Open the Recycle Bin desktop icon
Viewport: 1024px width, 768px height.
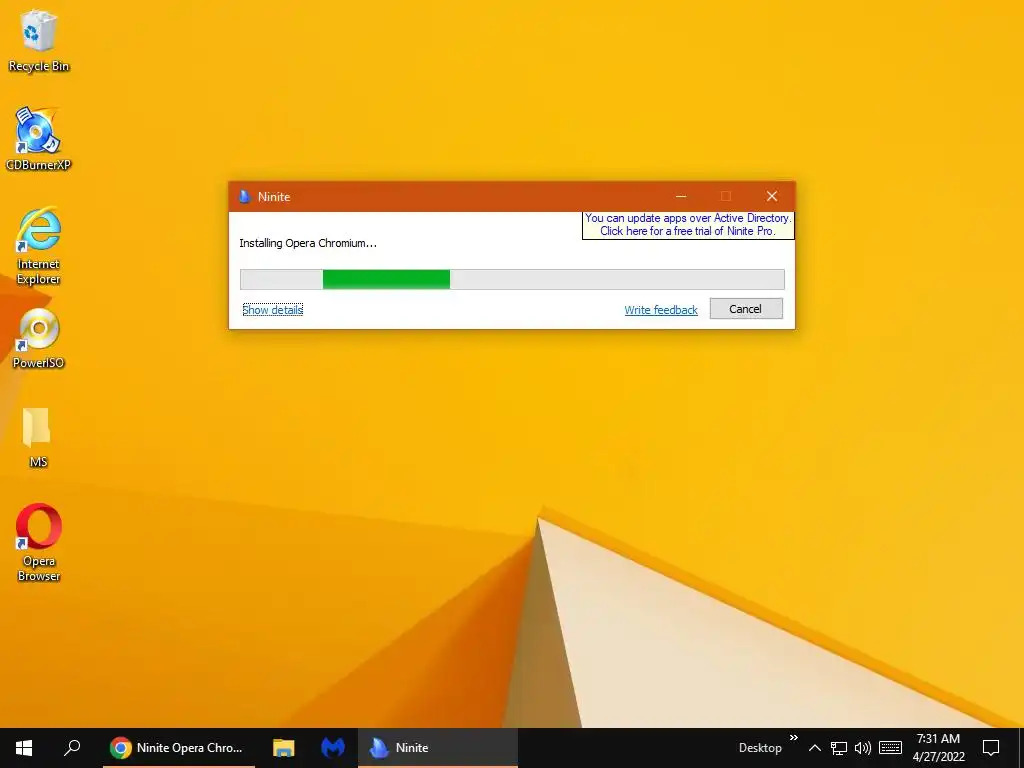pos(39,40)
